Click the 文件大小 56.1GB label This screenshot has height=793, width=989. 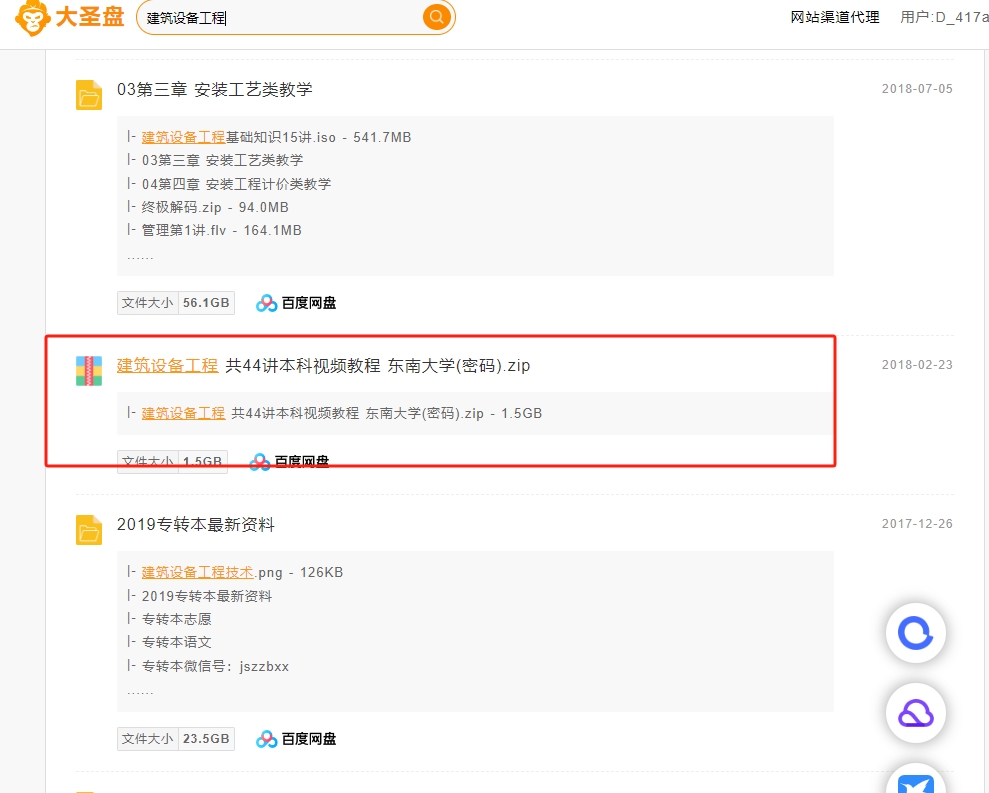(x=175, y=303)
